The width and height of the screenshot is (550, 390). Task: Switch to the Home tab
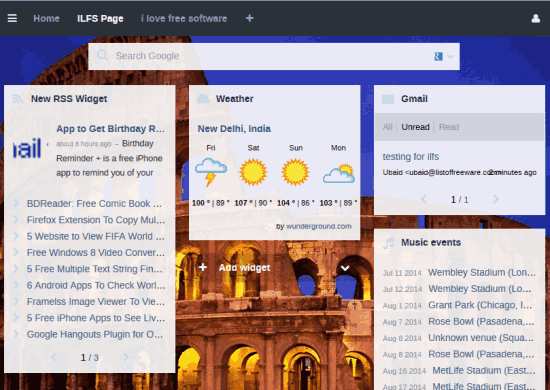click(x=46, y=19)
